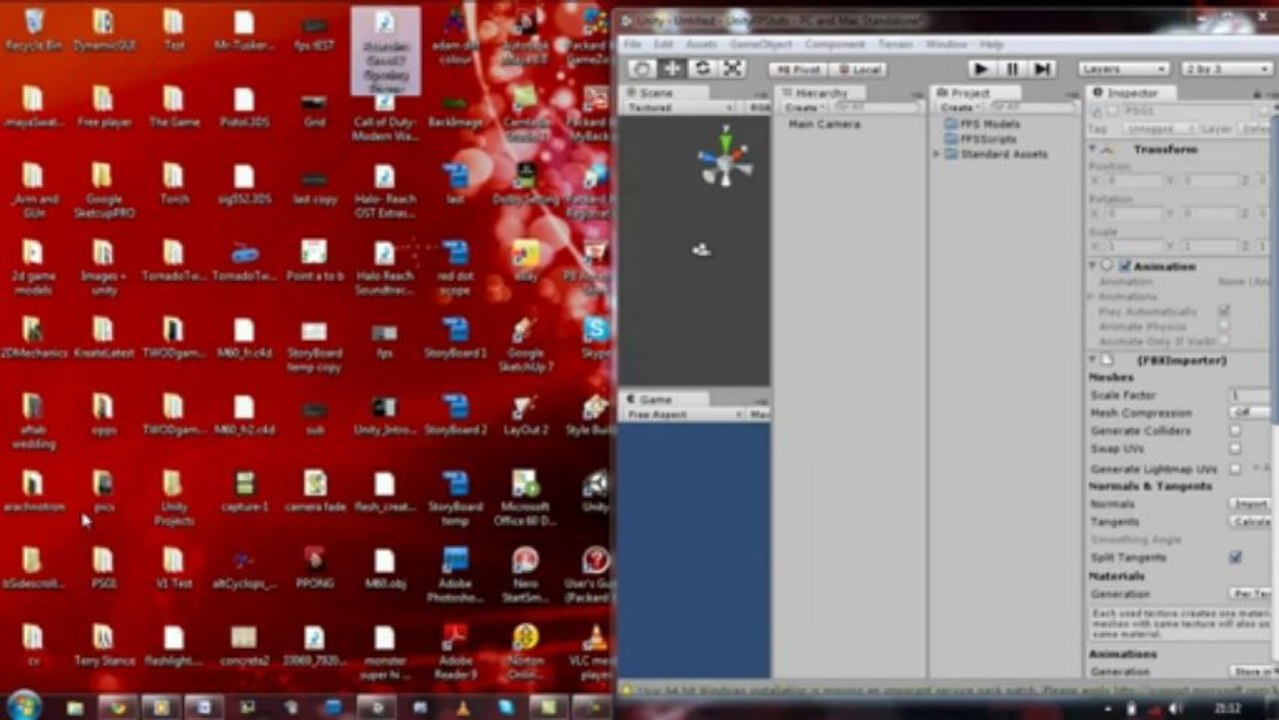The image size is (1279, 720).
Task: Click the Position X field in Transform
Action: [x=1132, y=181]
